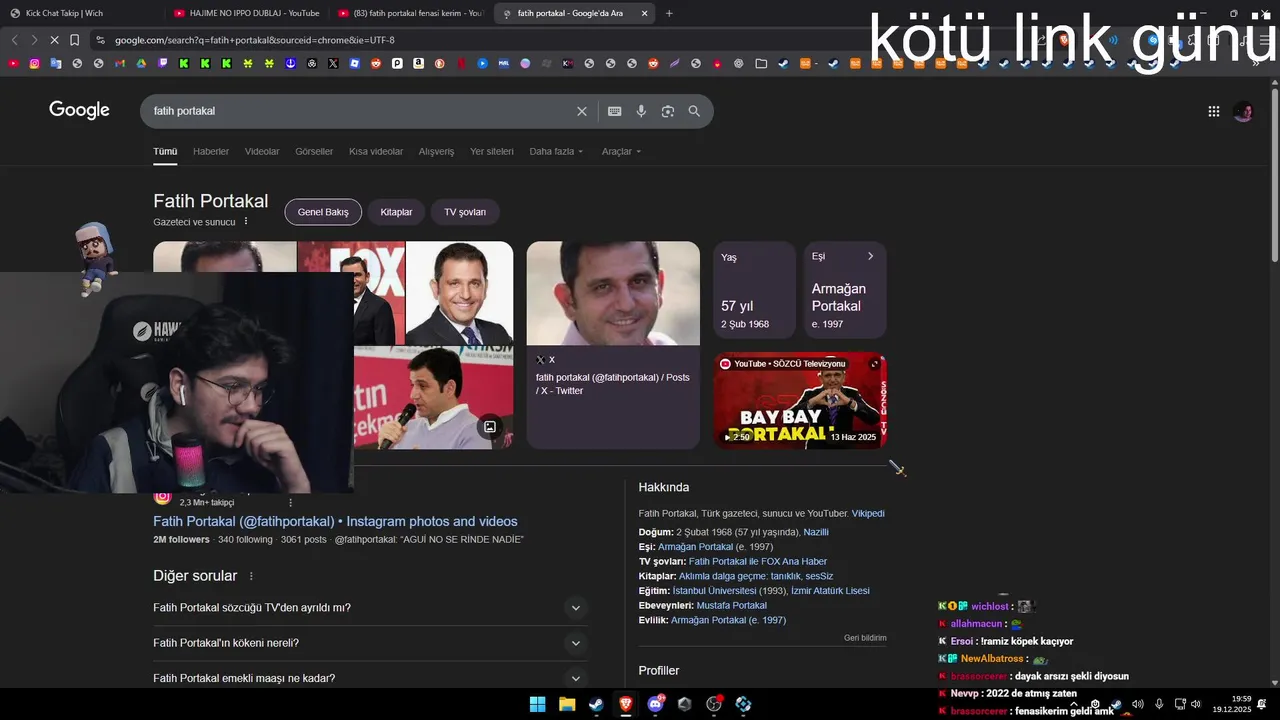Open 'Fatih Portakal ile FOX Ana Haber' link
Image resolution: width=1280 pixels, height=720 pixels.
(757, 562)
